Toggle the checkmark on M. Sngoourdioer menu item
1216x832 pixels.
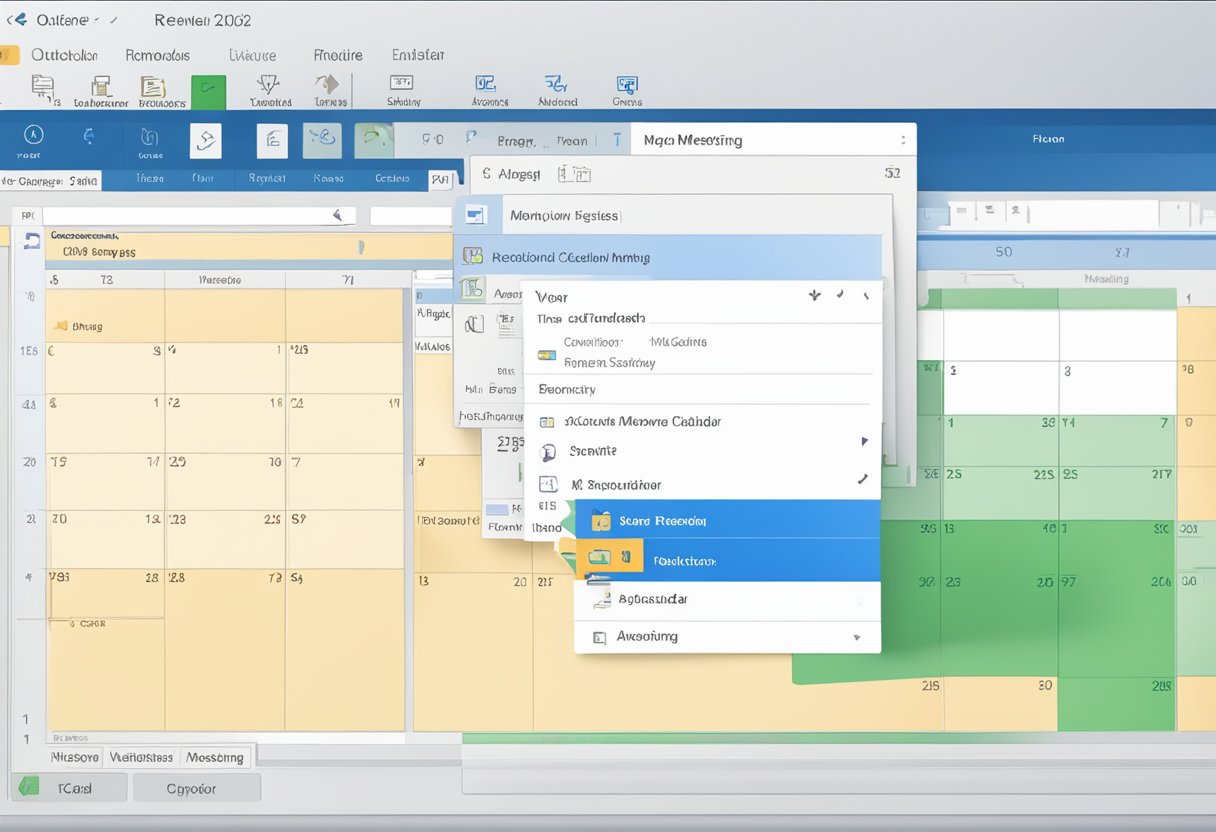click(861, 480)
